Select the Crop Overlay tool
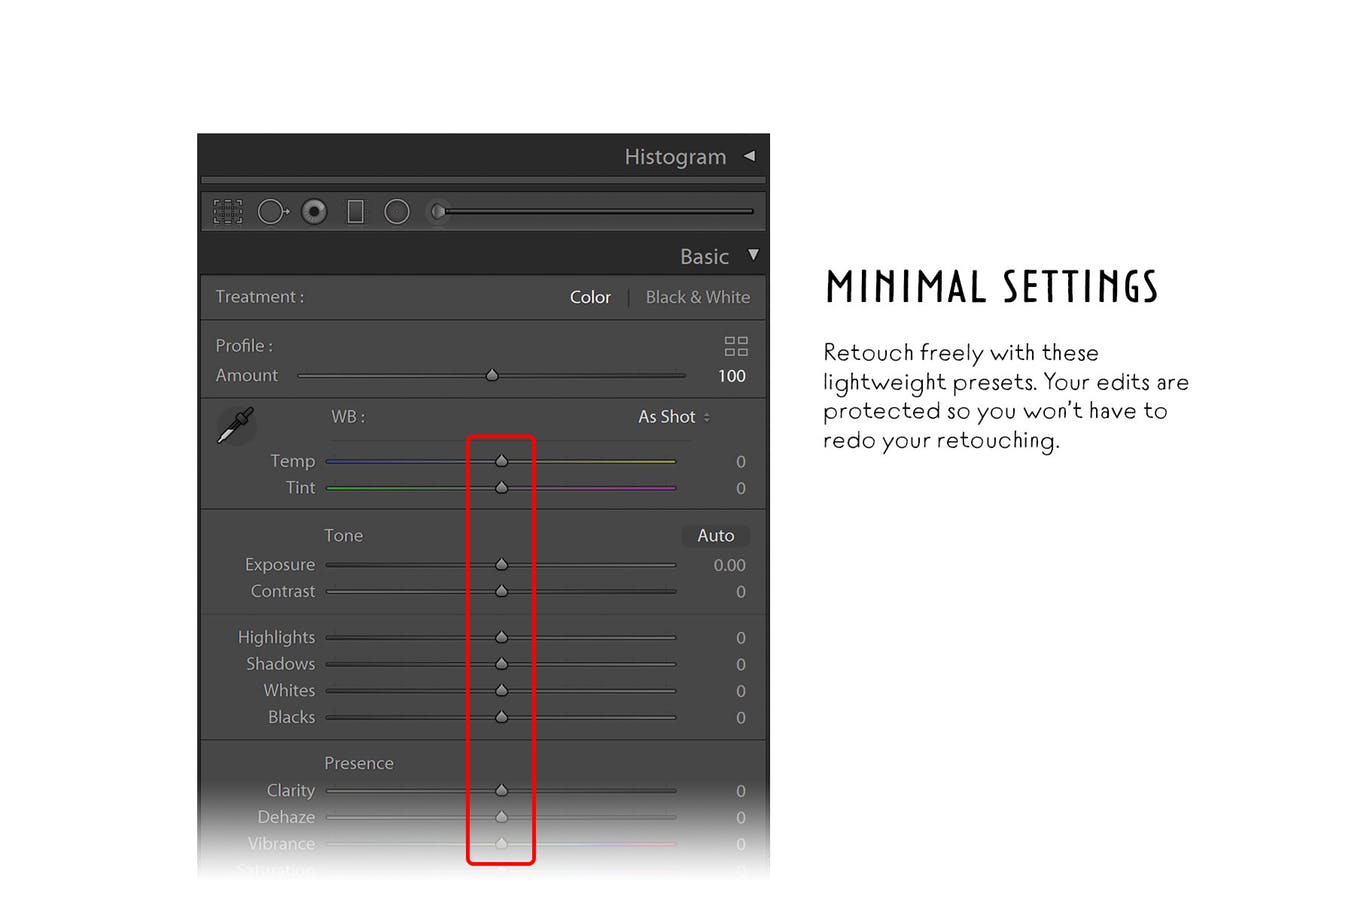The image size is (1370, 914). coord(228,212)
